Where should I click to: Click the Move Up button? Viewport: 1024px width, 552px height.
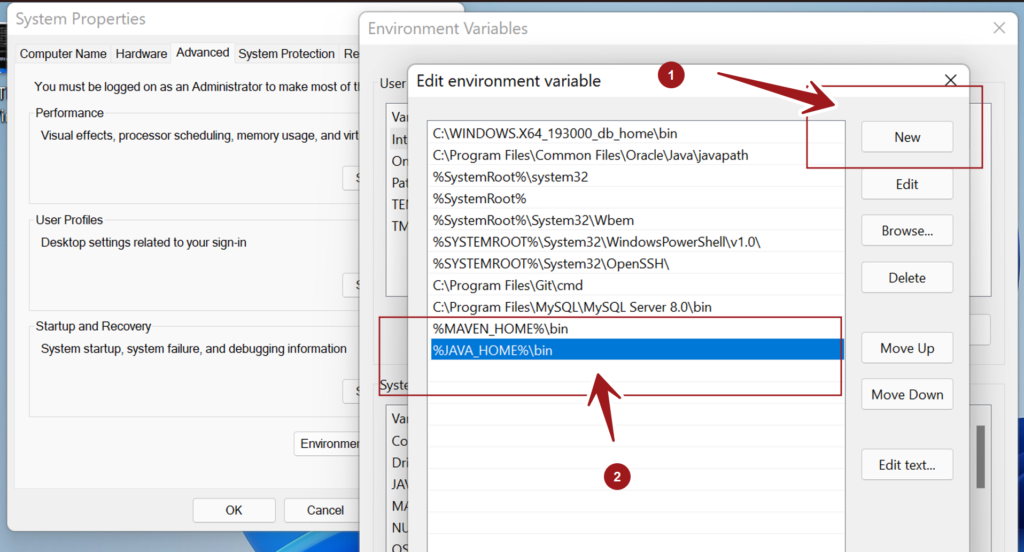pyautogui.click(x=906, y=348)
